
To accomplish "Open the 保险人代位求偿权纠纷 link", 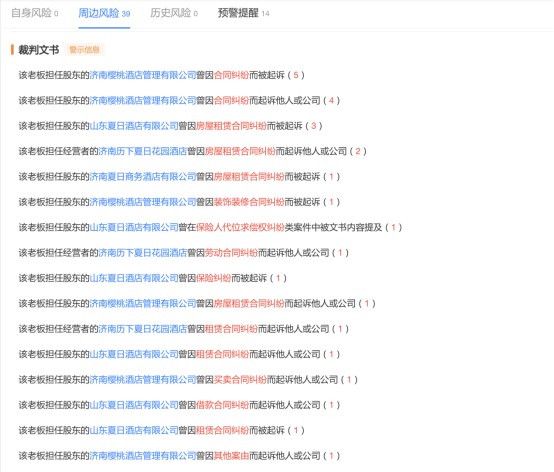I will [240, 227].
